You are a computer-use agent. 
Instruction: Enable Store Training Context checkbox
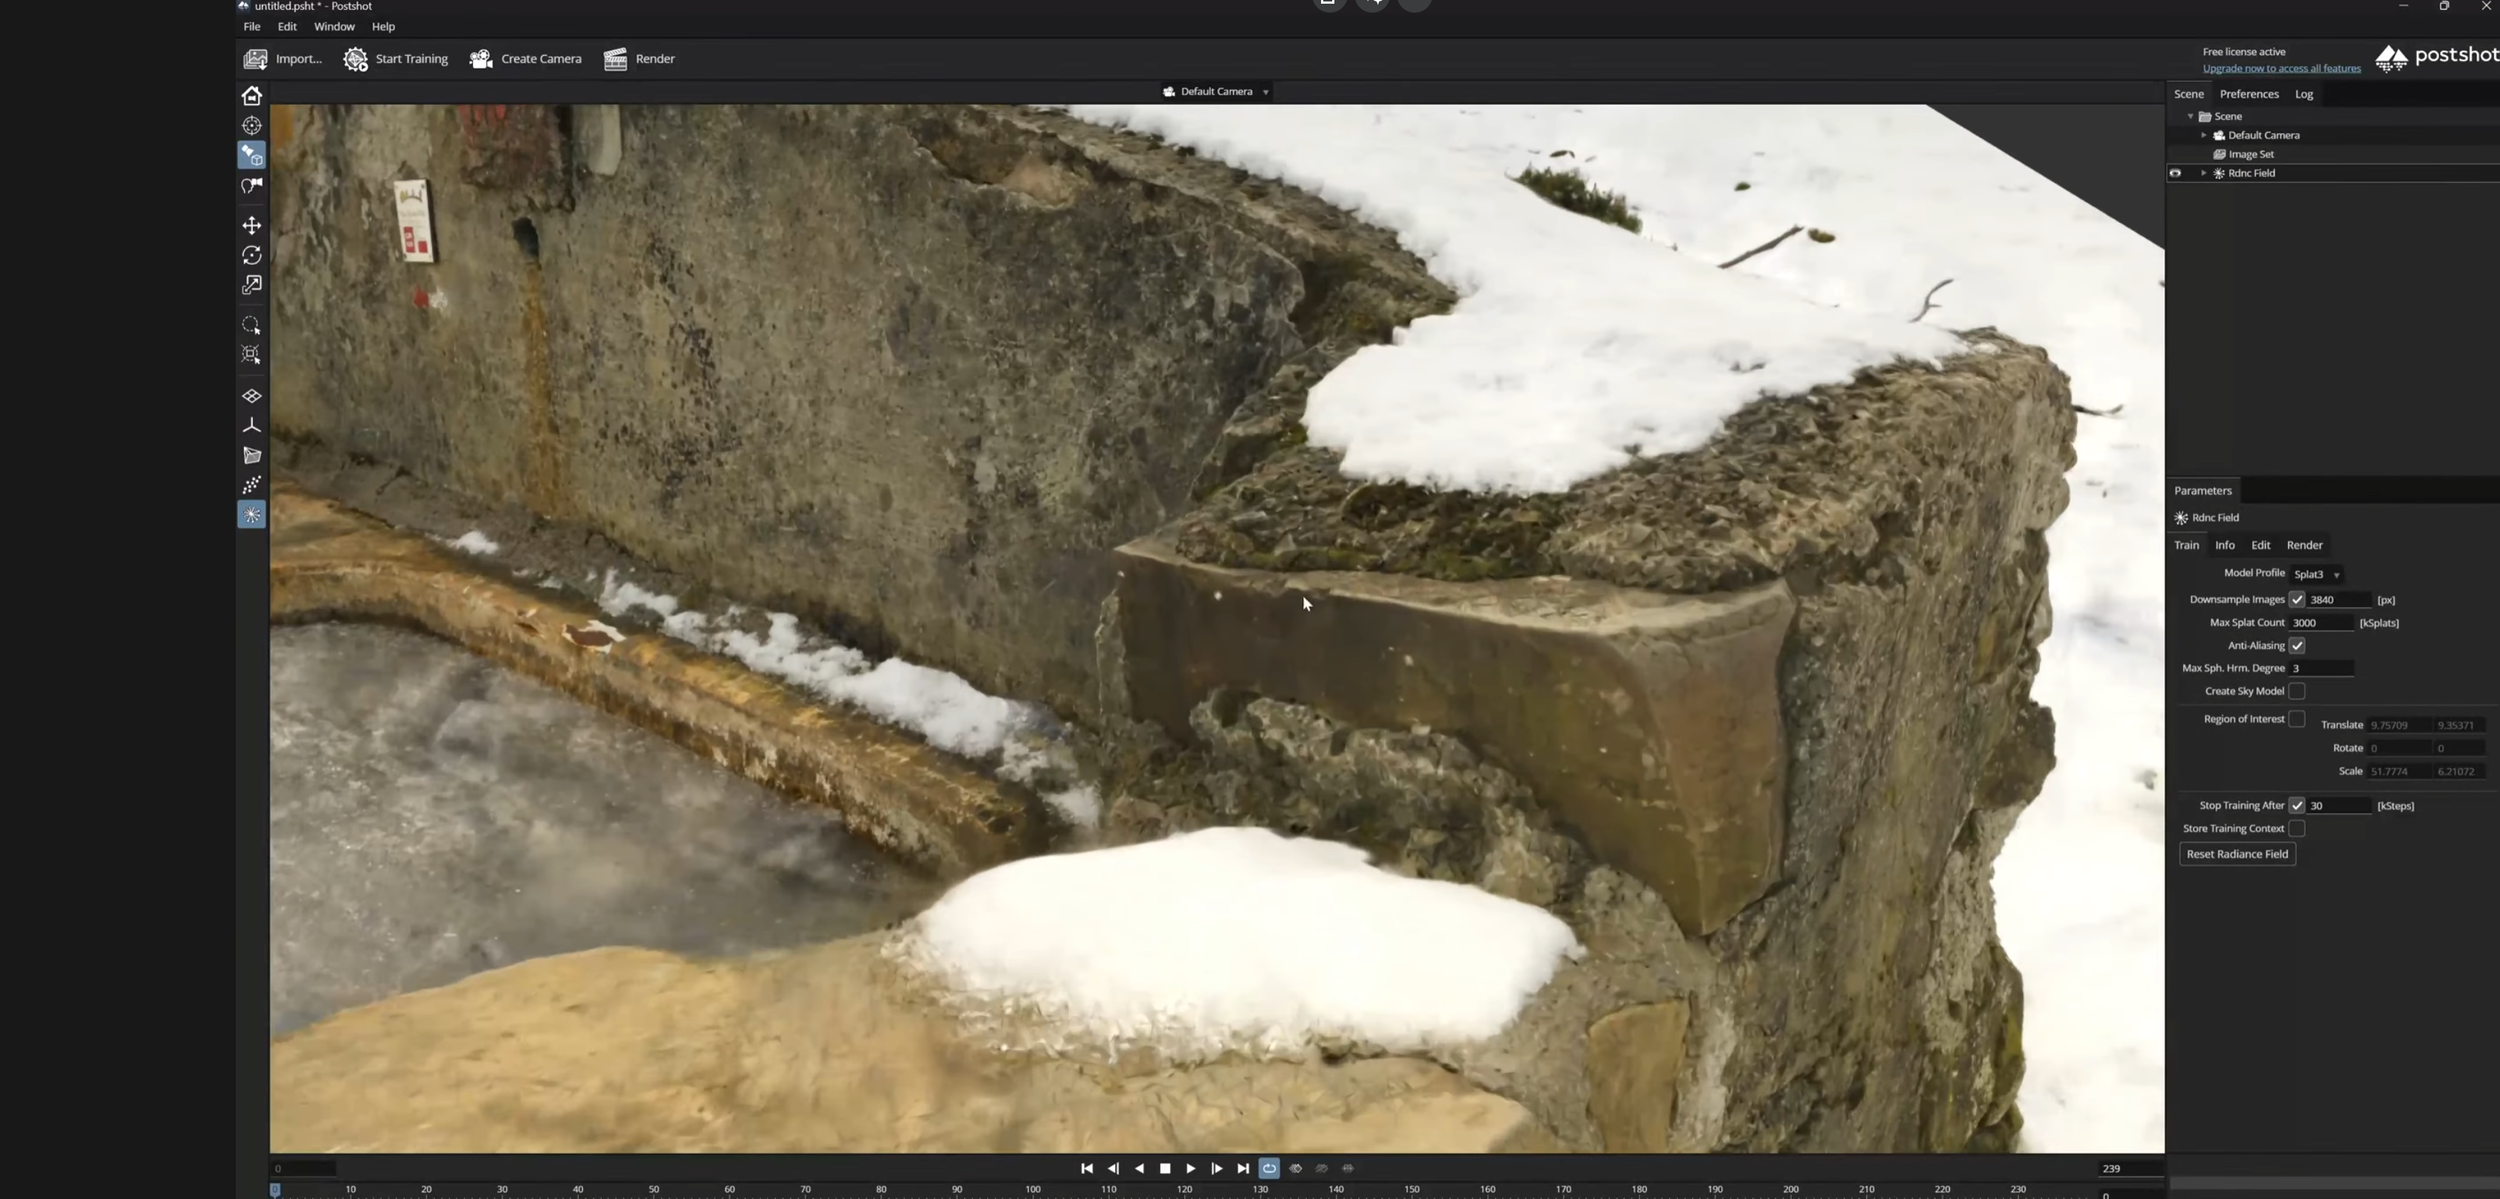[x=2297, y=829]
